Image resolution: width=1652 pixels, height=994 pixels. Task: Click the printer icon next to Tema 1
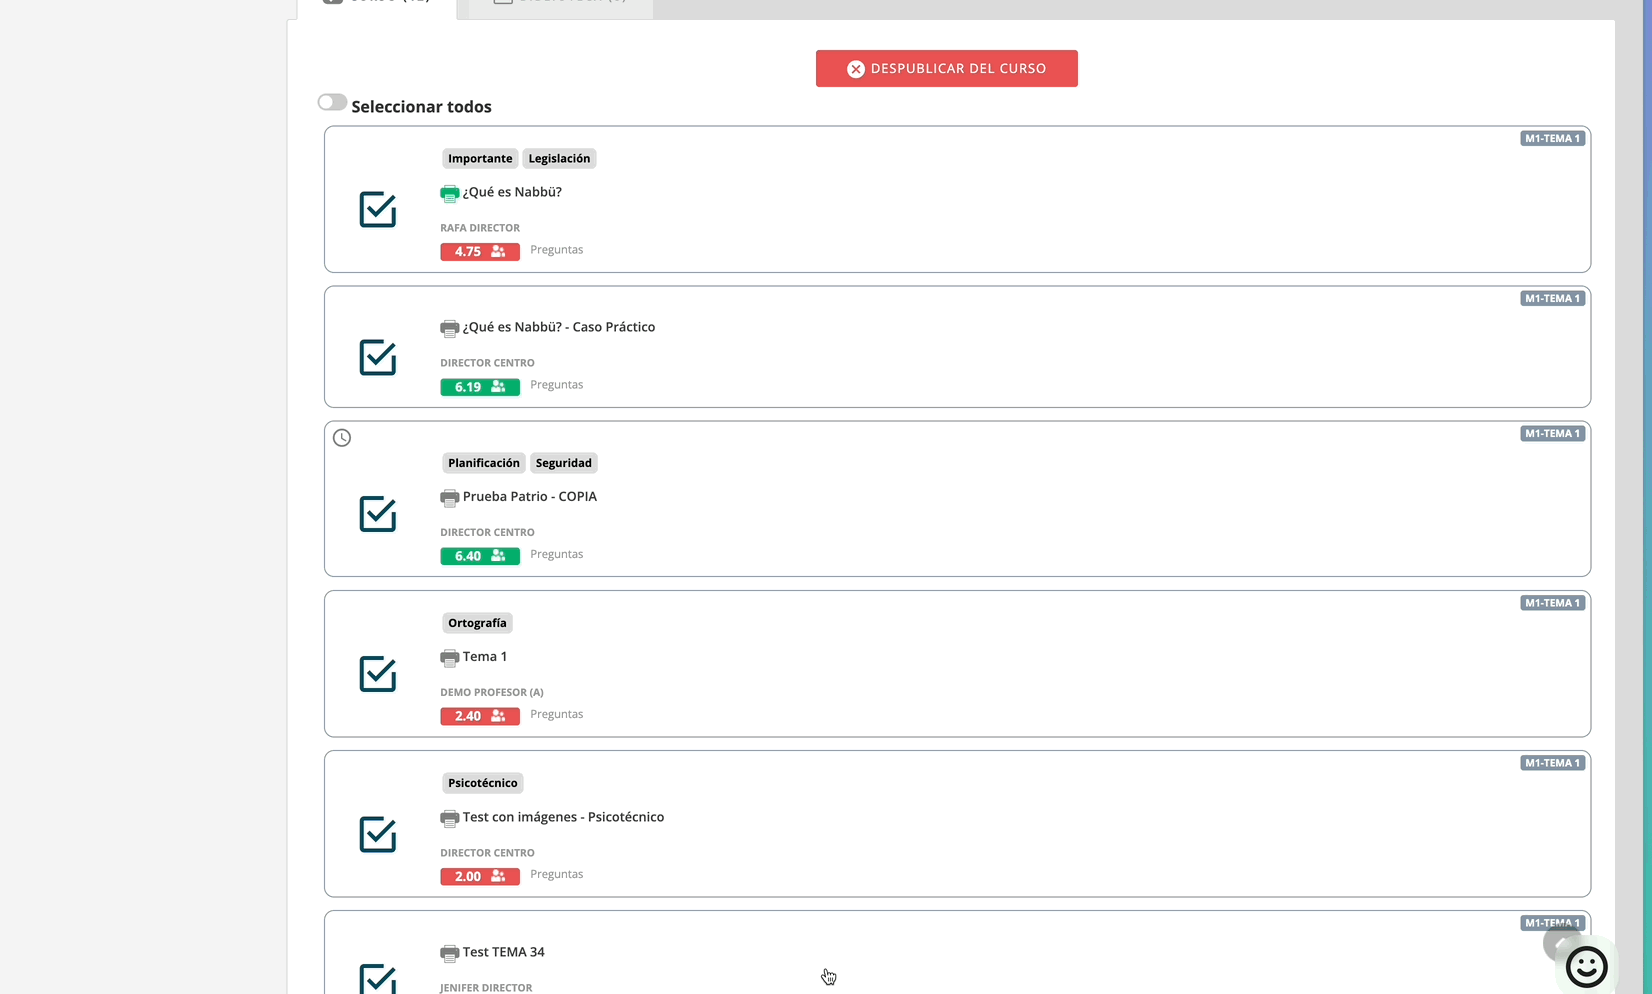(x=449, y=657)
